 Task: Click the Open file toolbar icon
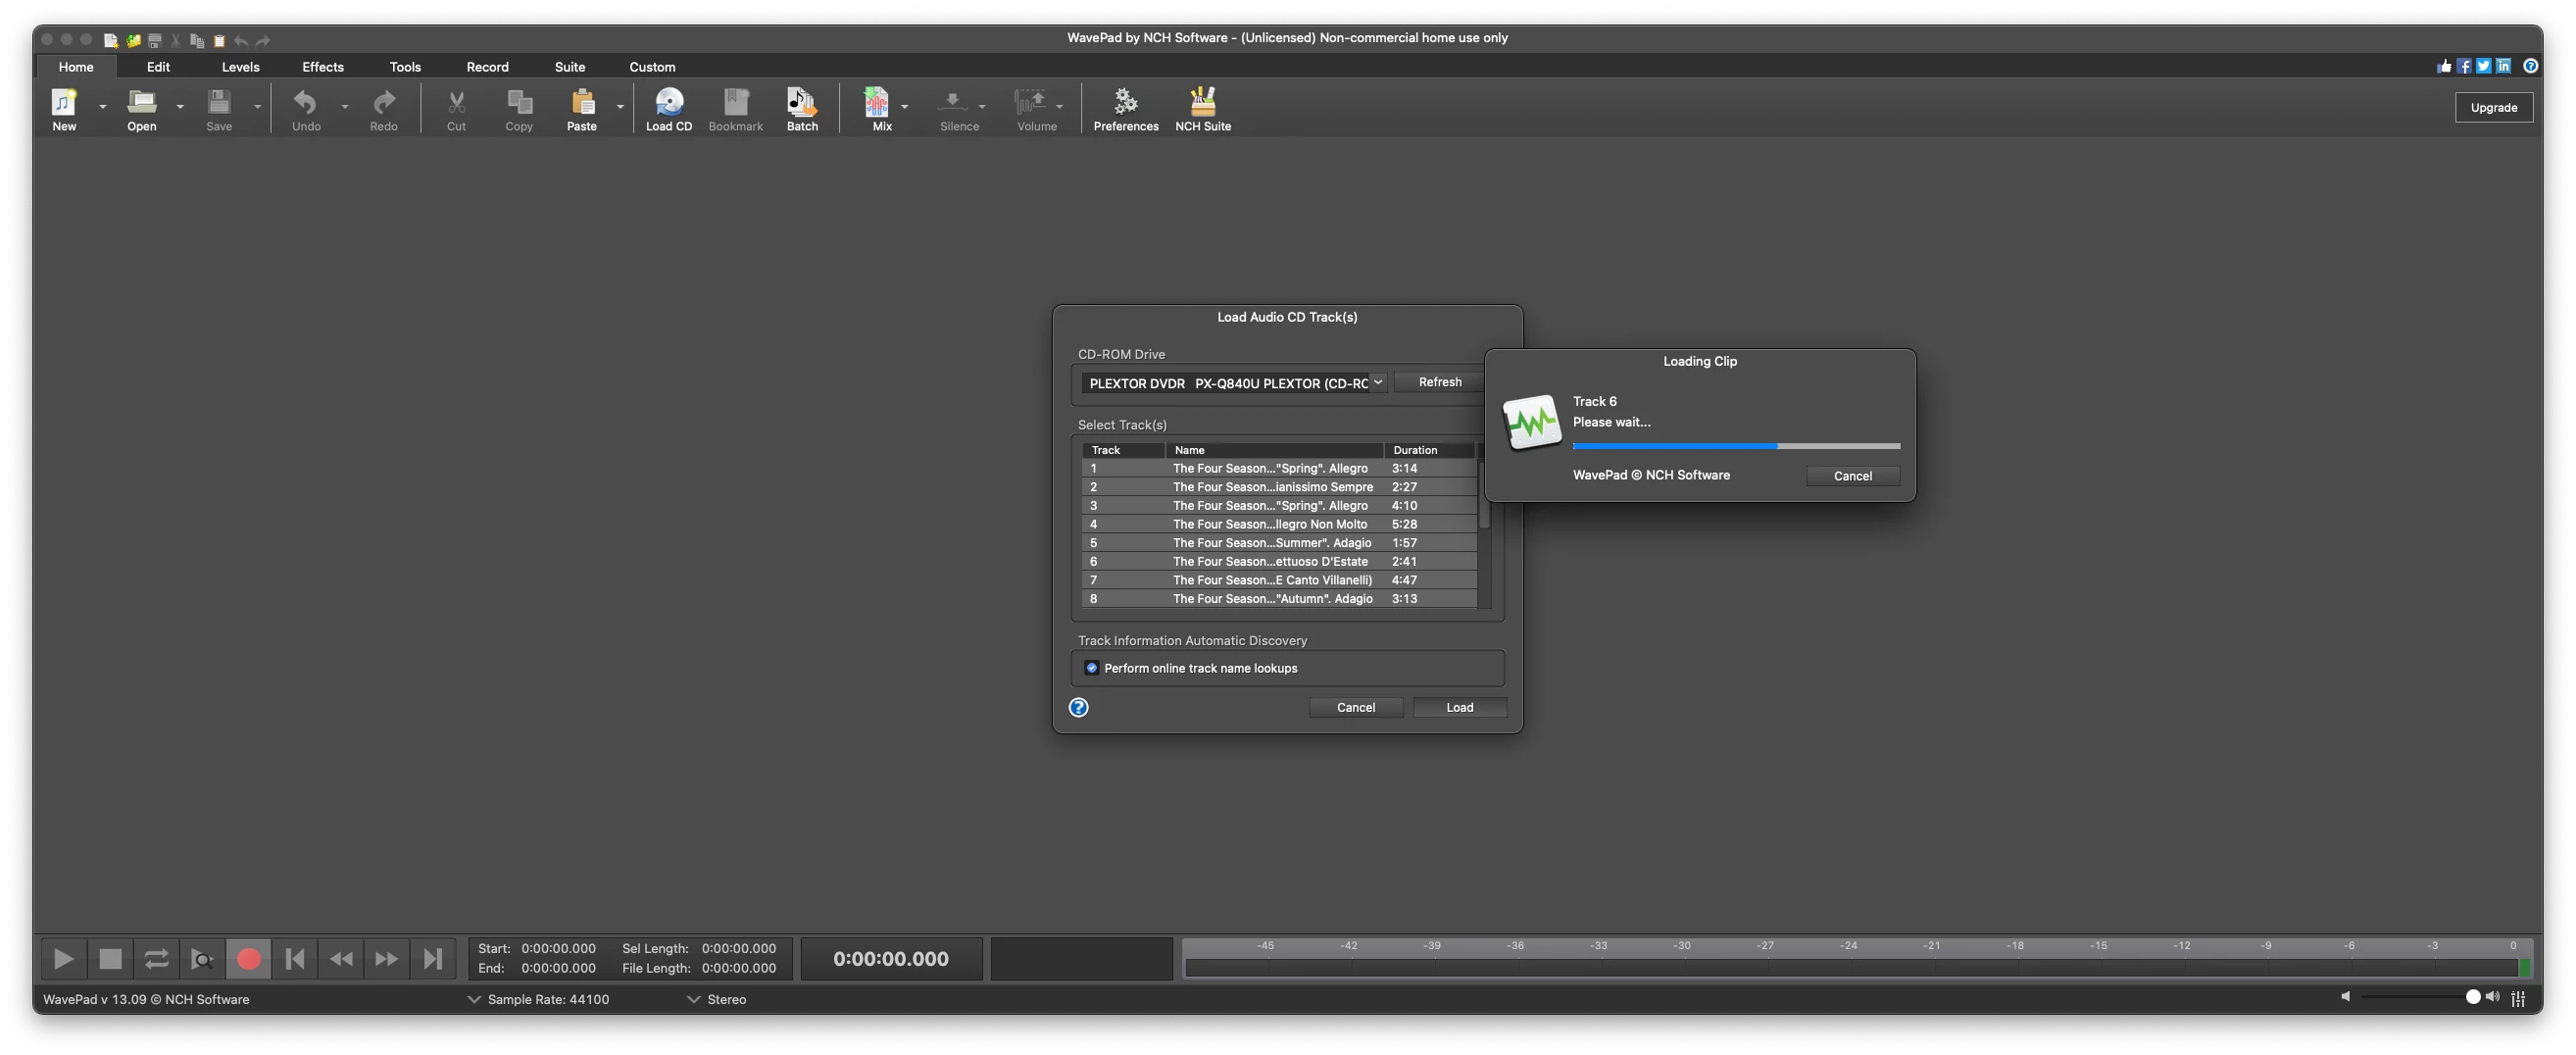[x=141, y=109]
